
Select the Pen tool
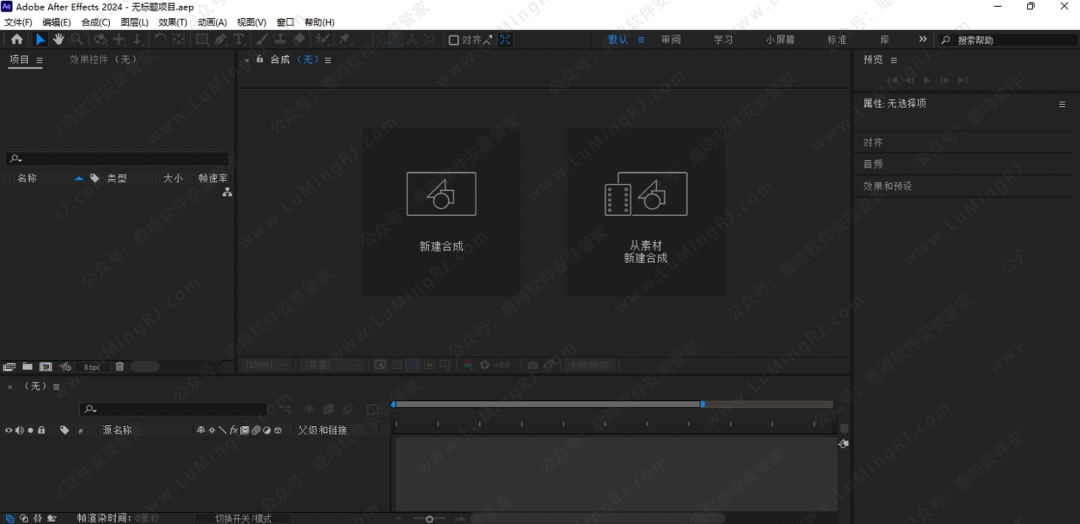[x=220, y=39]
